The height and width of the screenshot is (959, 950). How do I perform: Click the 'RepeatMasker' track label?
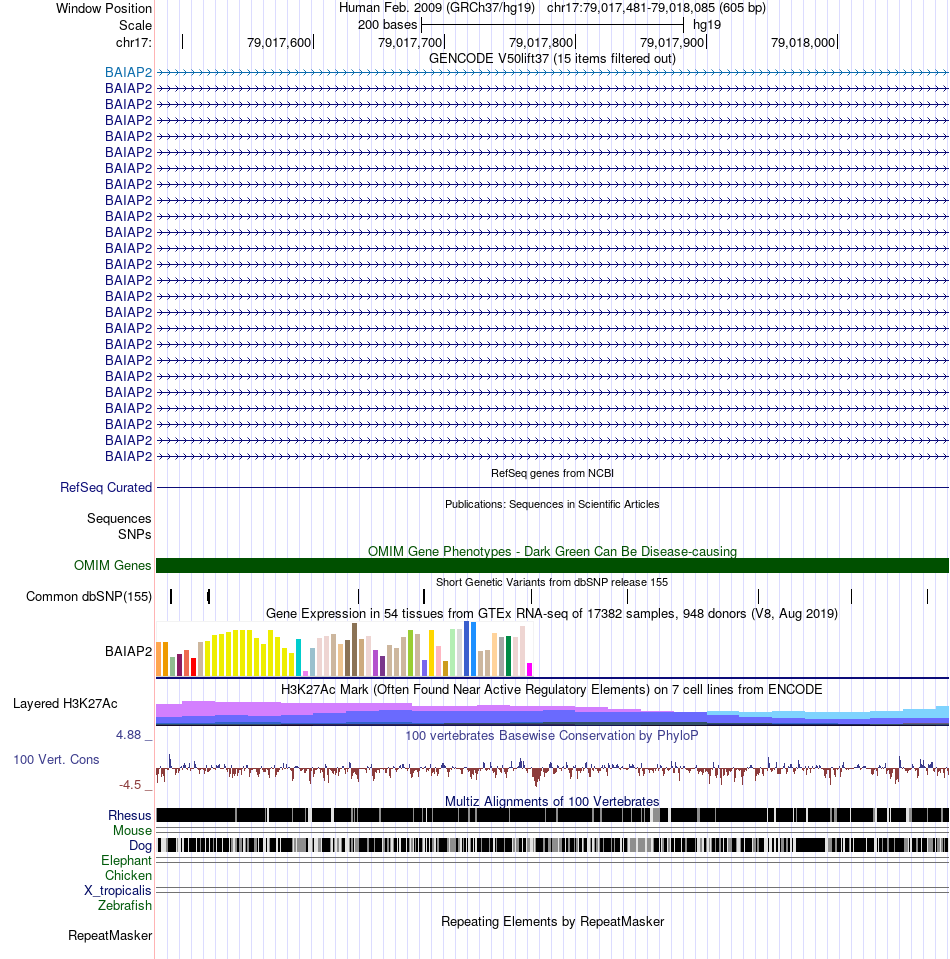tap(110, 936)
